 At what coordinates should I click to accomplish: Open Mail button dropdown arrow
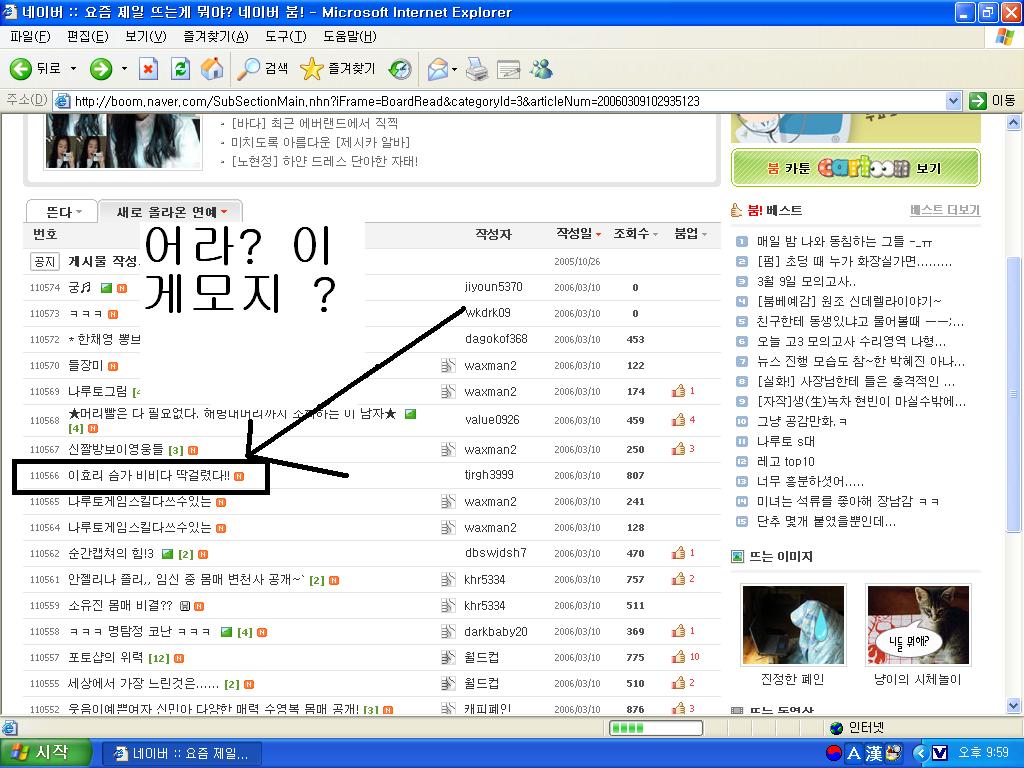tap(454, 69)
